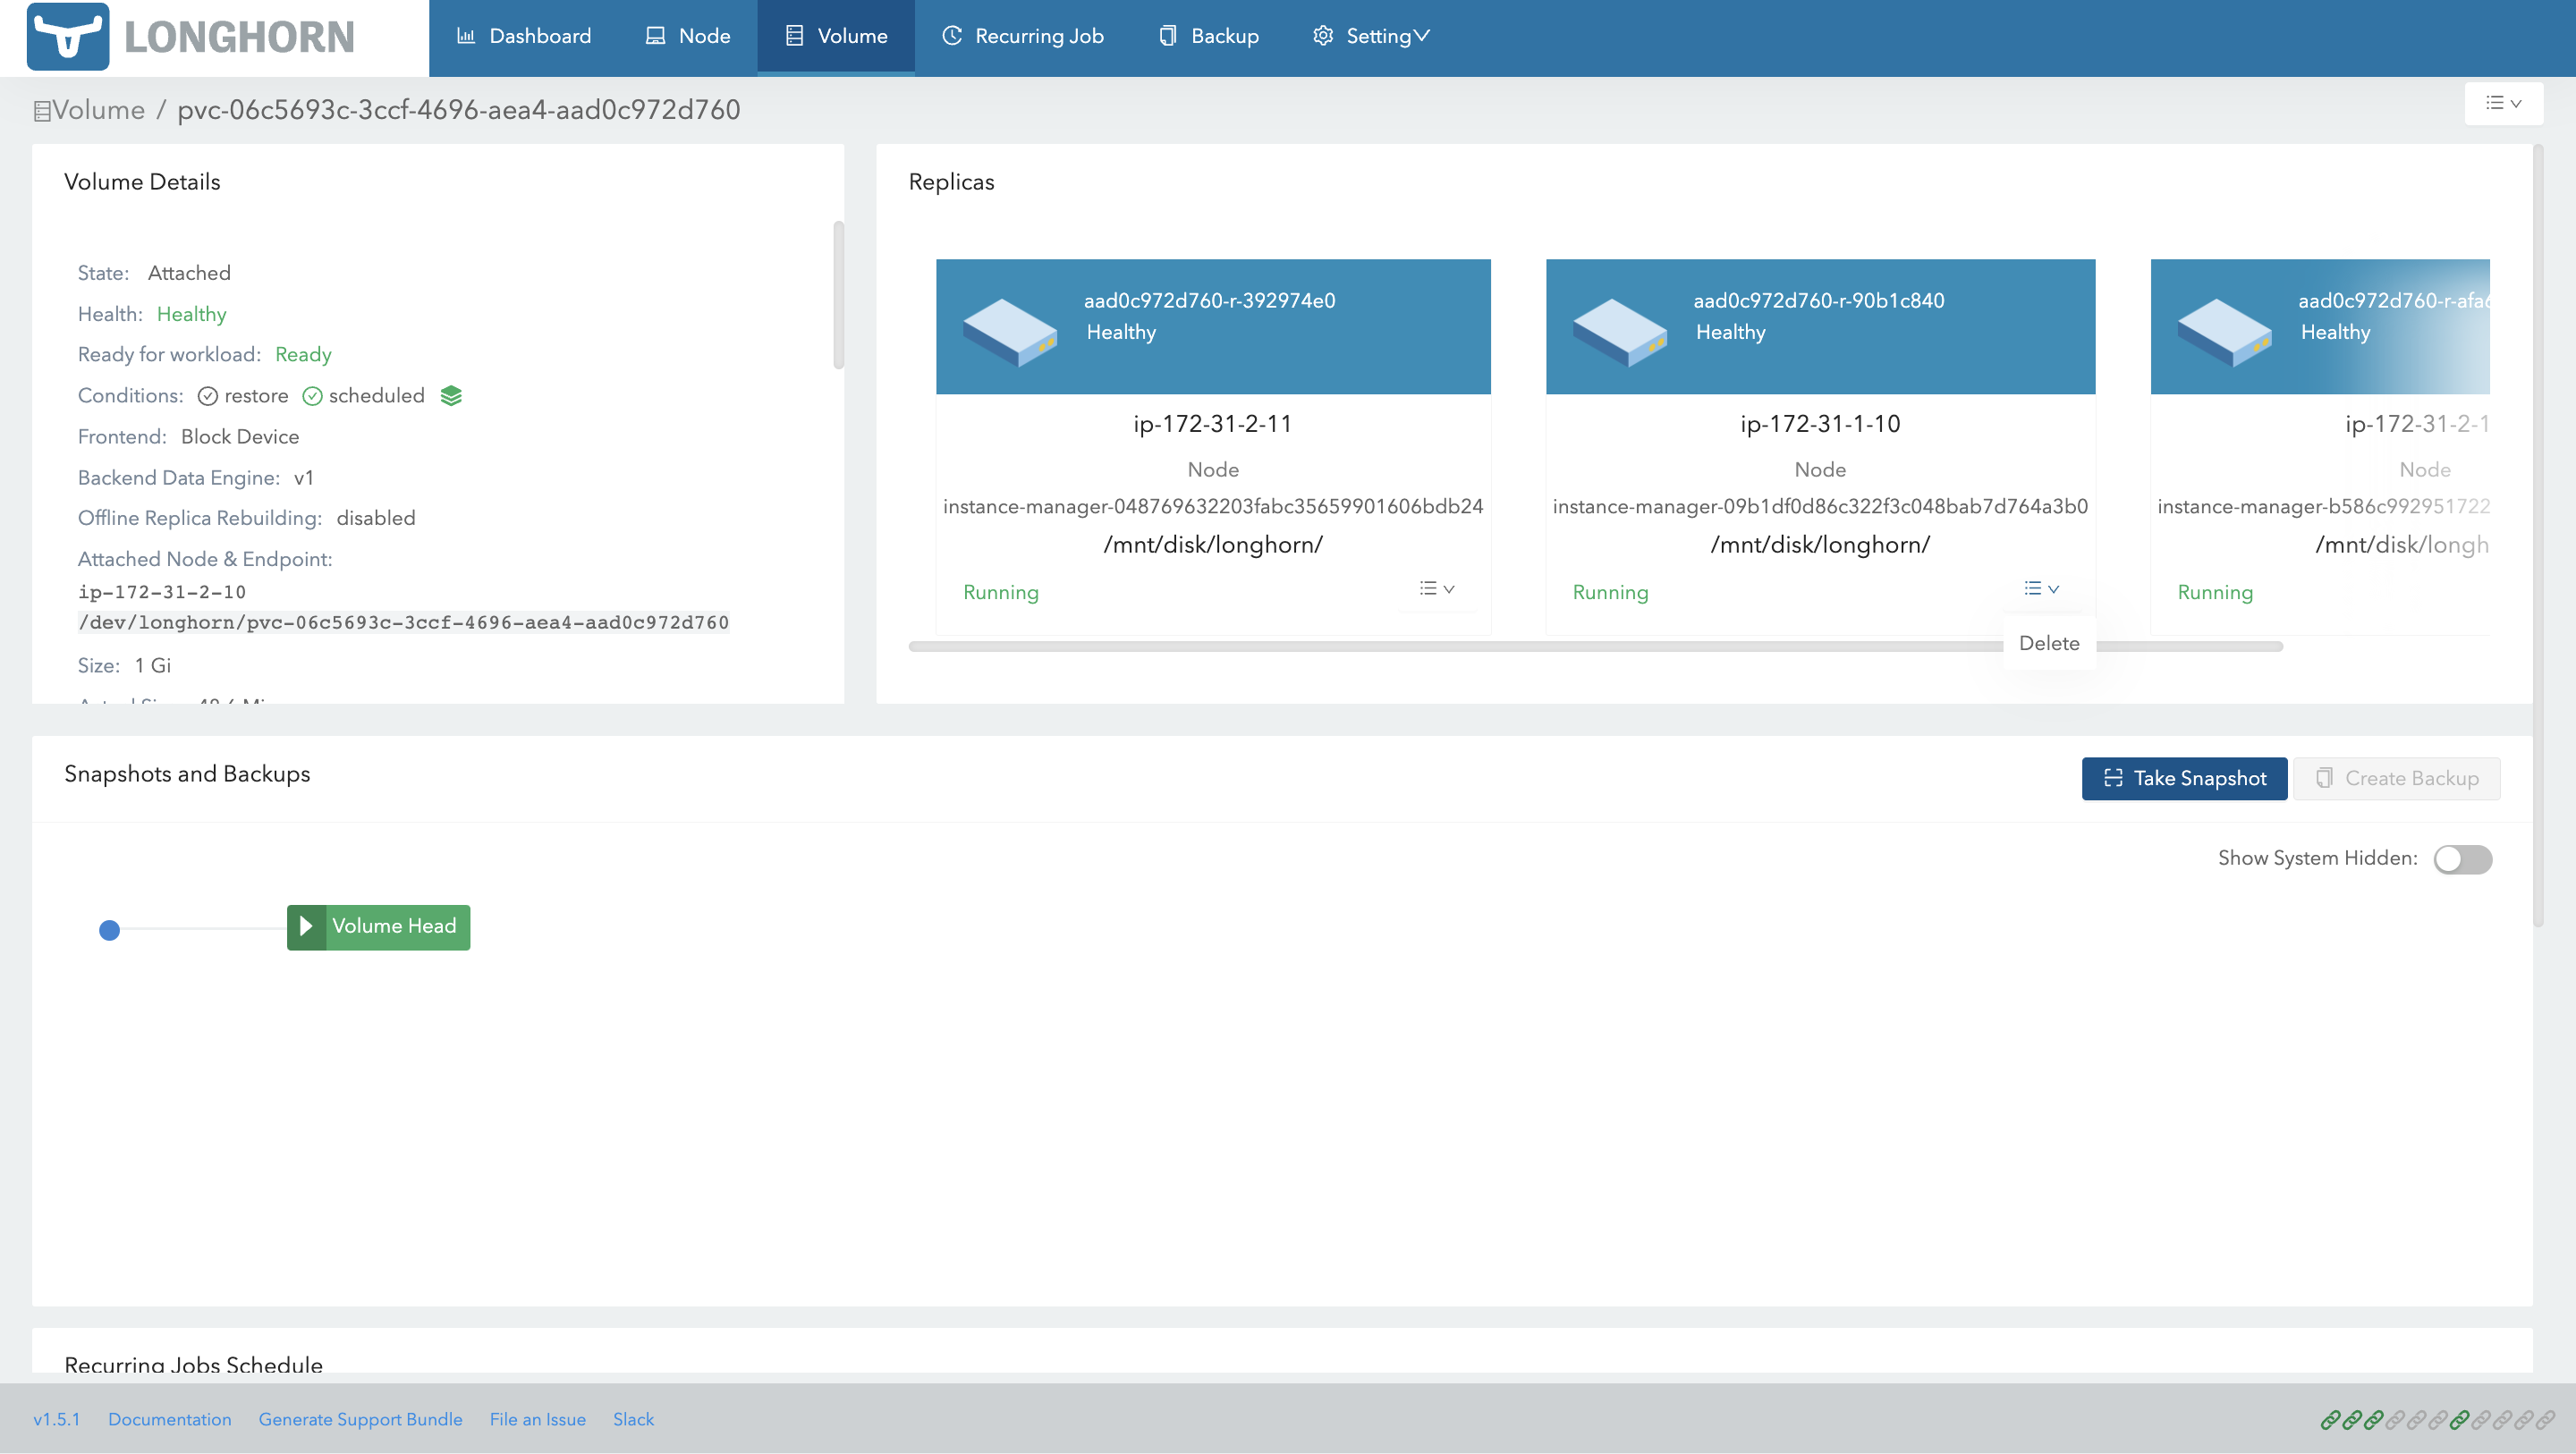The width and height of the screenshot is (2576, 1454).
Task: Click the gear icon beside Setting
Action: 1322,35
